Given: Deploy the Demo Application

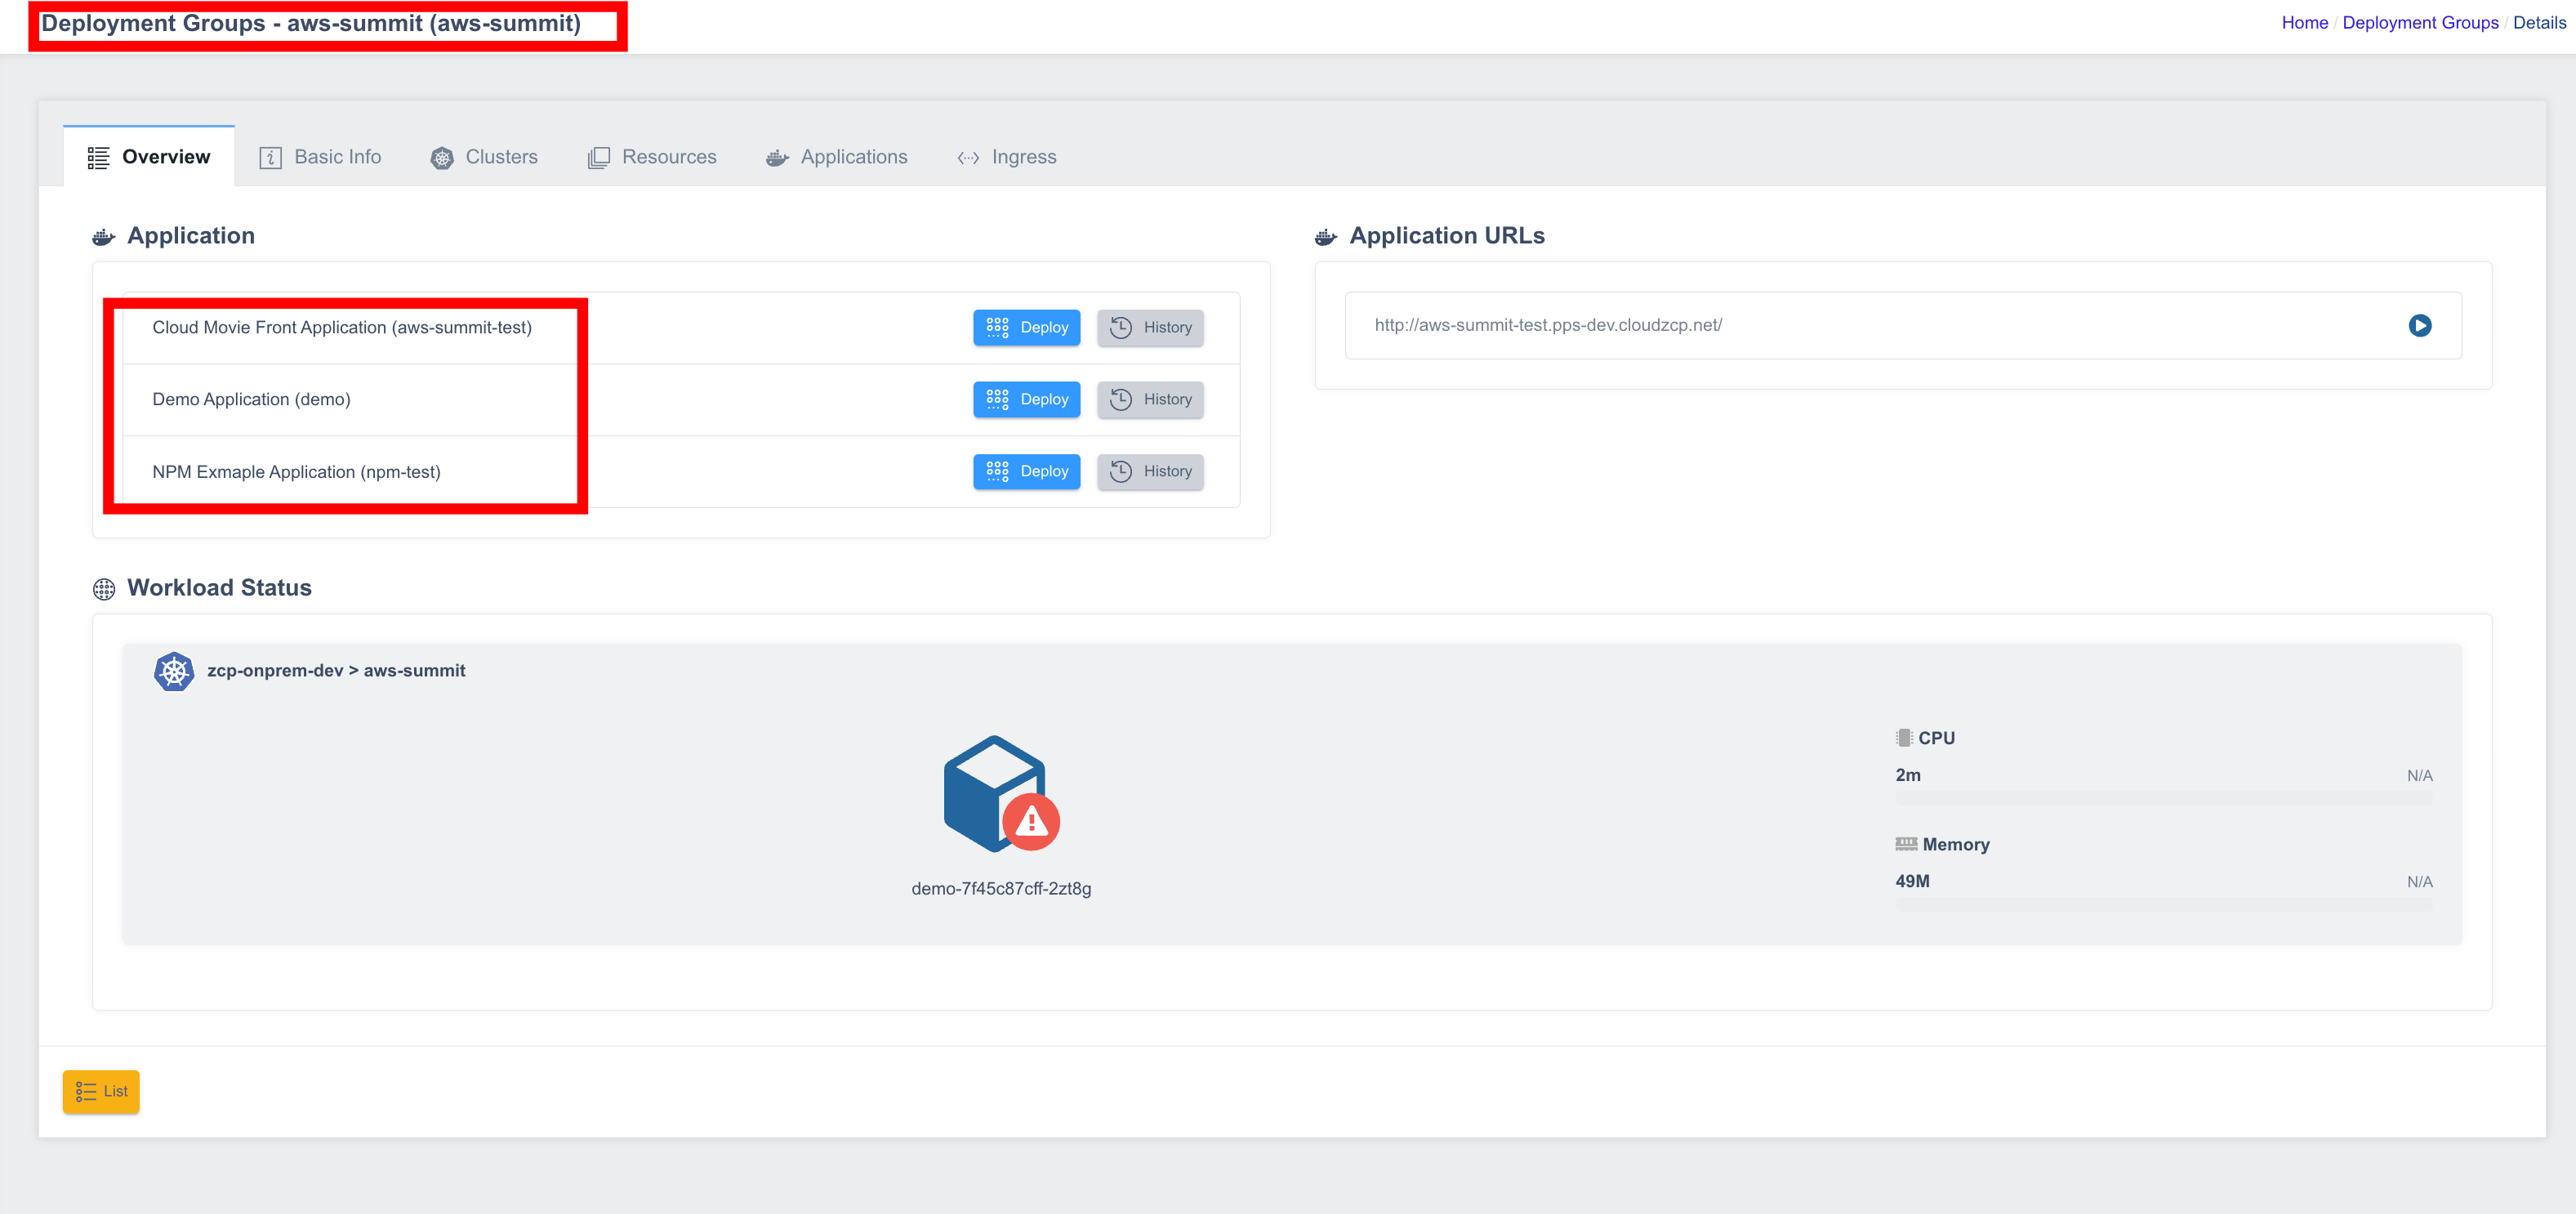Looking at the screenshot, I should (x=1027, y=400).
